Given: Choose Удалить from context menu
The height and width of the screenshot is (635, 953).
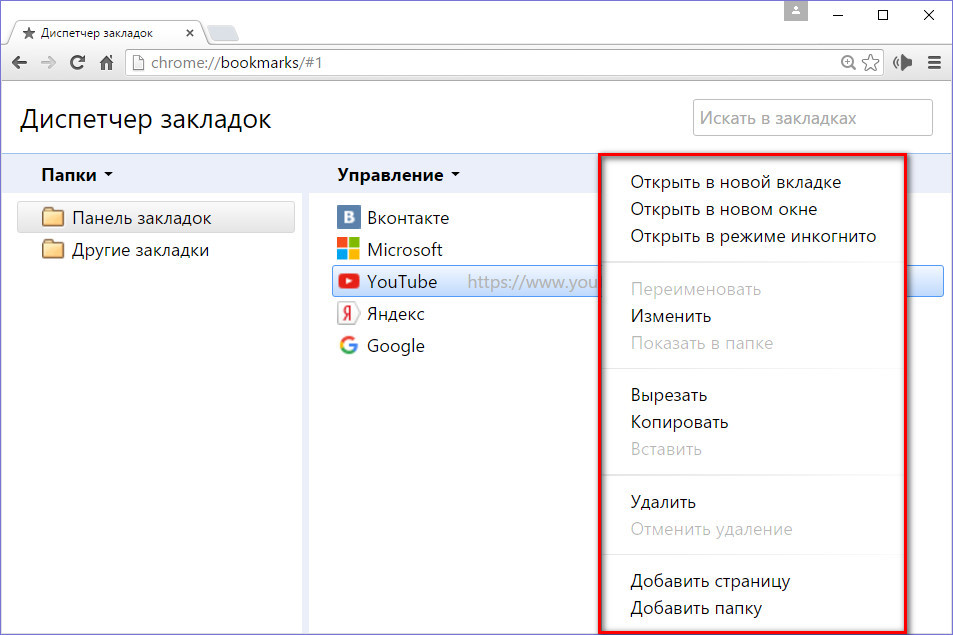Looking at the screenshot, I should click(x=662, y=502).
